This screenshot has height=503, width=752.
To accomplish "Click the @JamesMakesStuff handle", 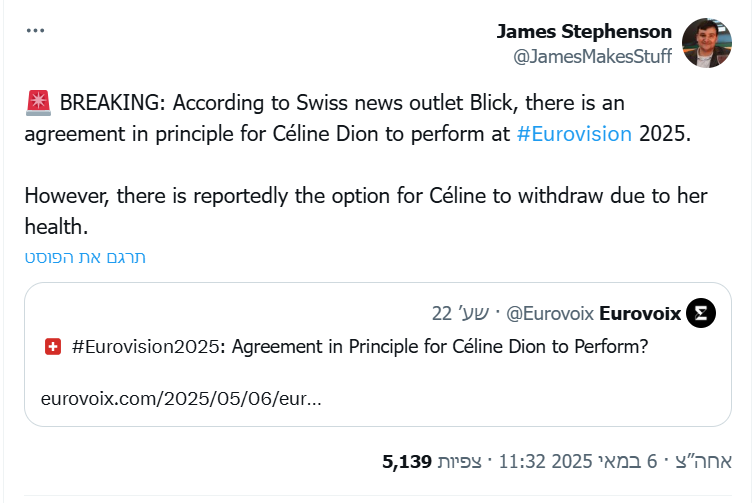I will click(592, 57).
